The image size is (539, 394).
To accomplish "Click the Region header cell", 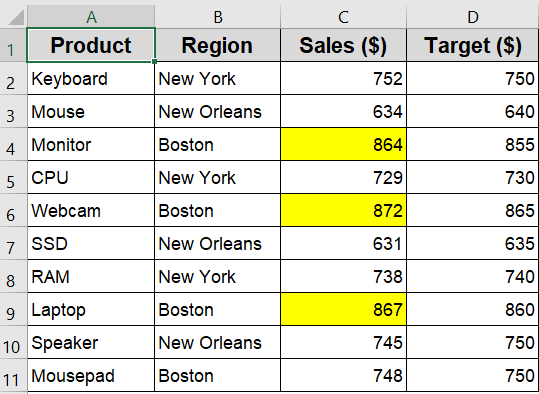I will (218, 45).
